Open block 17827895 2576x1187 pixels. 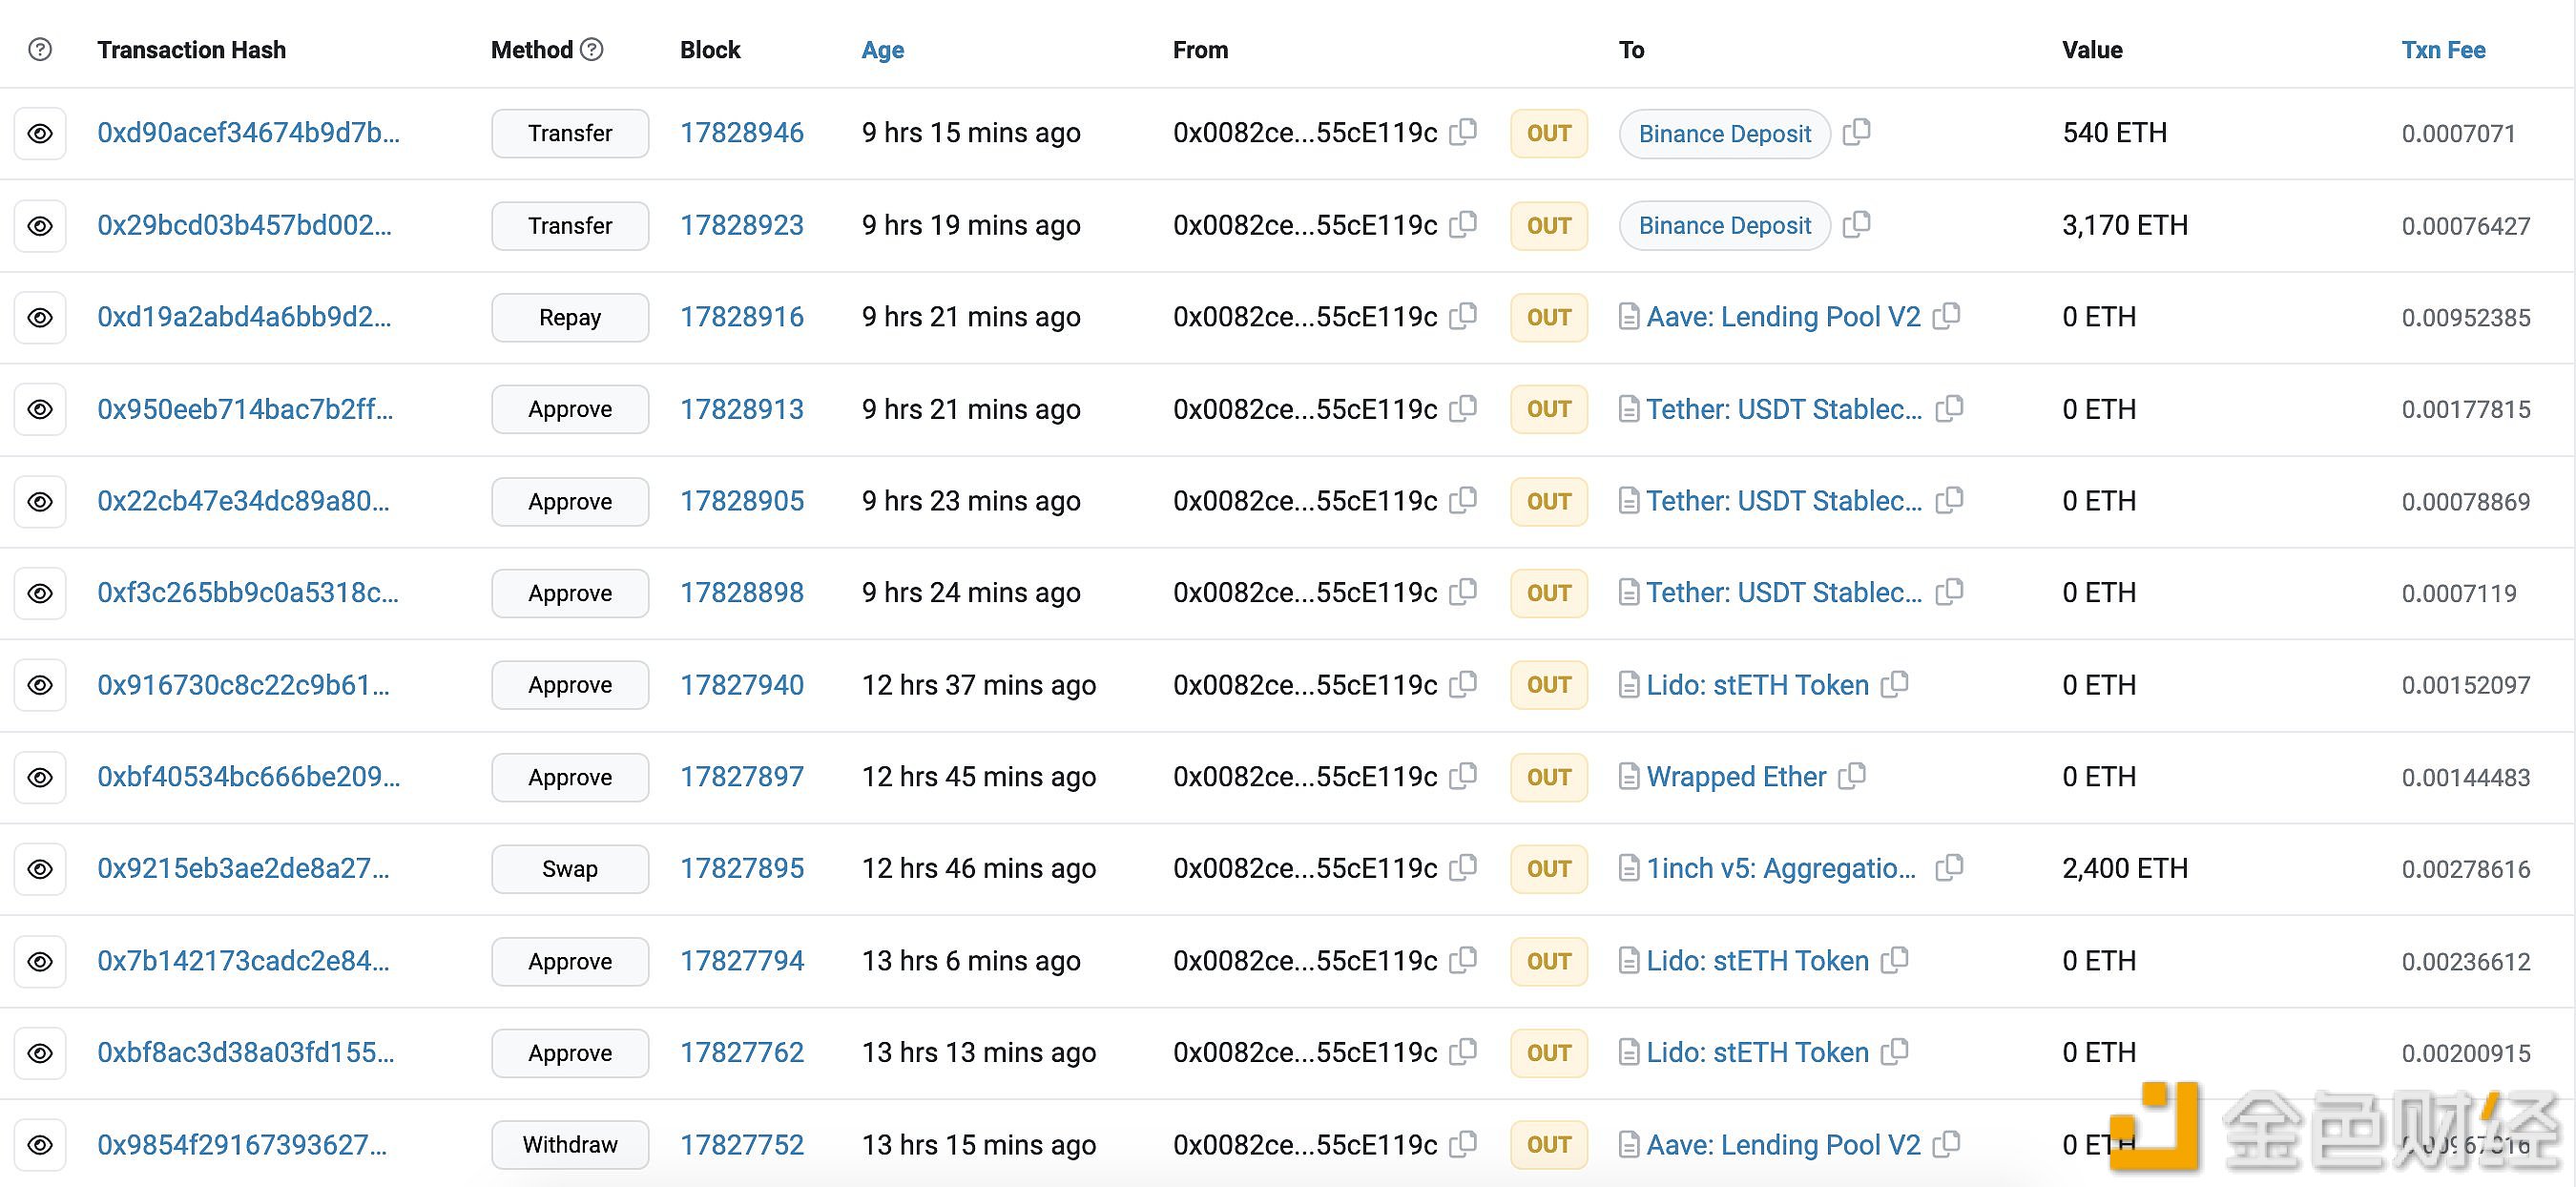click(x=742, y=869)
